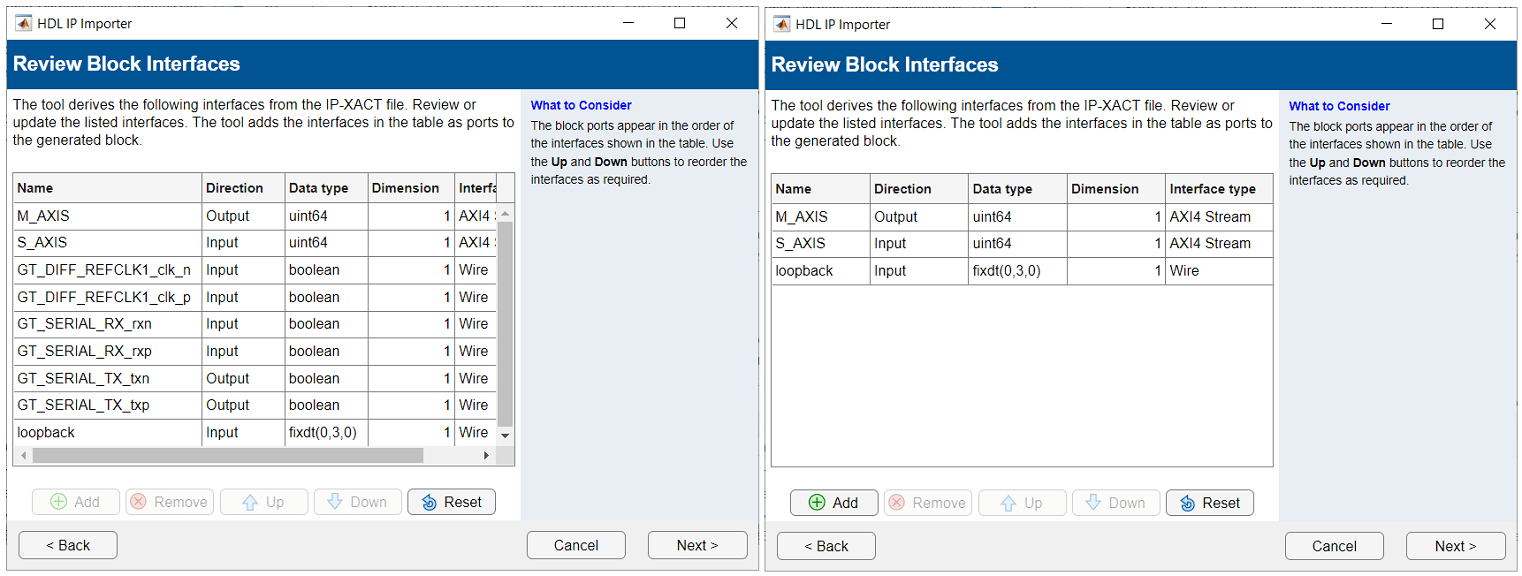Select the GT_DIFF_REFCLK1_clk_n row
This screenshot has height=576, width=1522.
[x=104, y=270]
